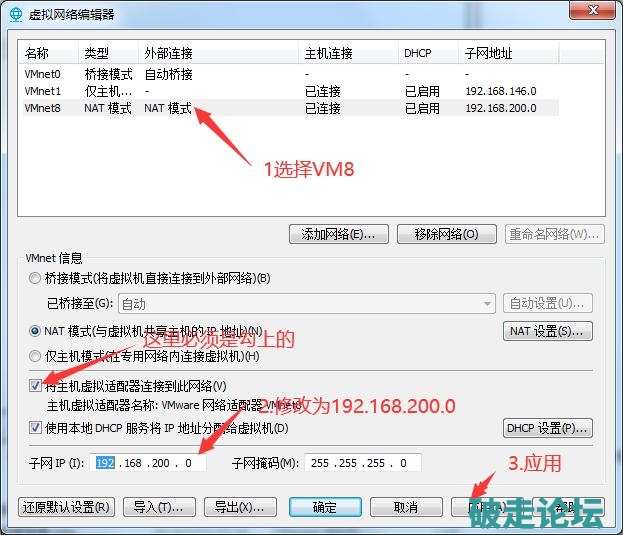Toggle the use local DHCP service checkbox
623x535 pixels.
point(36,429)
